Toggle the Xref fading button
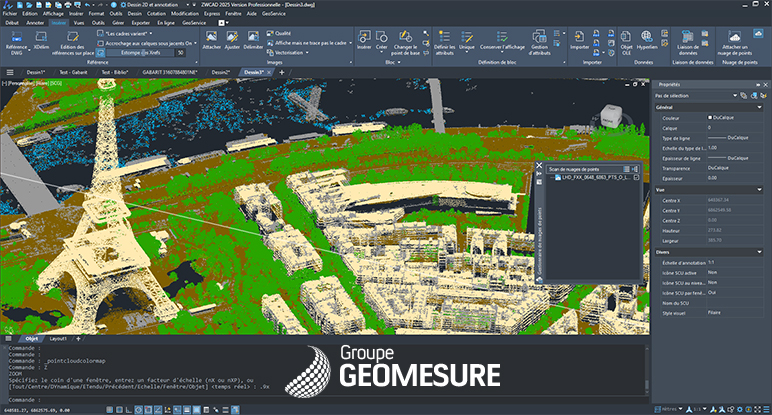This screenshot has height=415, width=772. tap(101, 53)
